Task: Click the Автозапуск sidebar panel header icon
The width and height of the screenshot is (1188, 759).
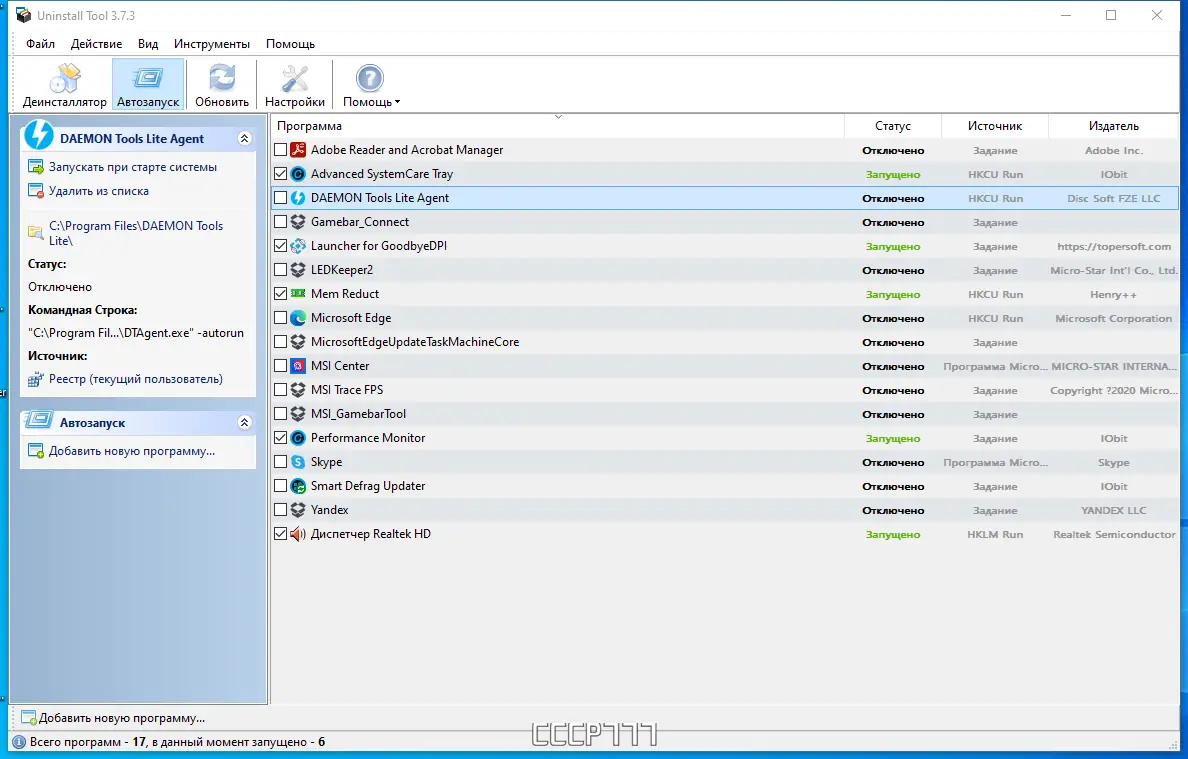Action: pyautogui.click(x=38, y=420)
